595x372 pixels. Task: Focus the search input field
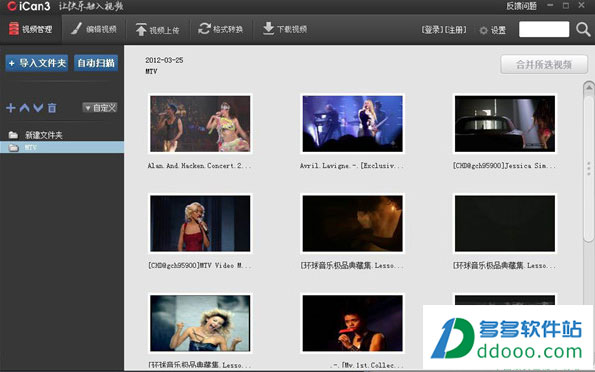[x=544, y=29]
